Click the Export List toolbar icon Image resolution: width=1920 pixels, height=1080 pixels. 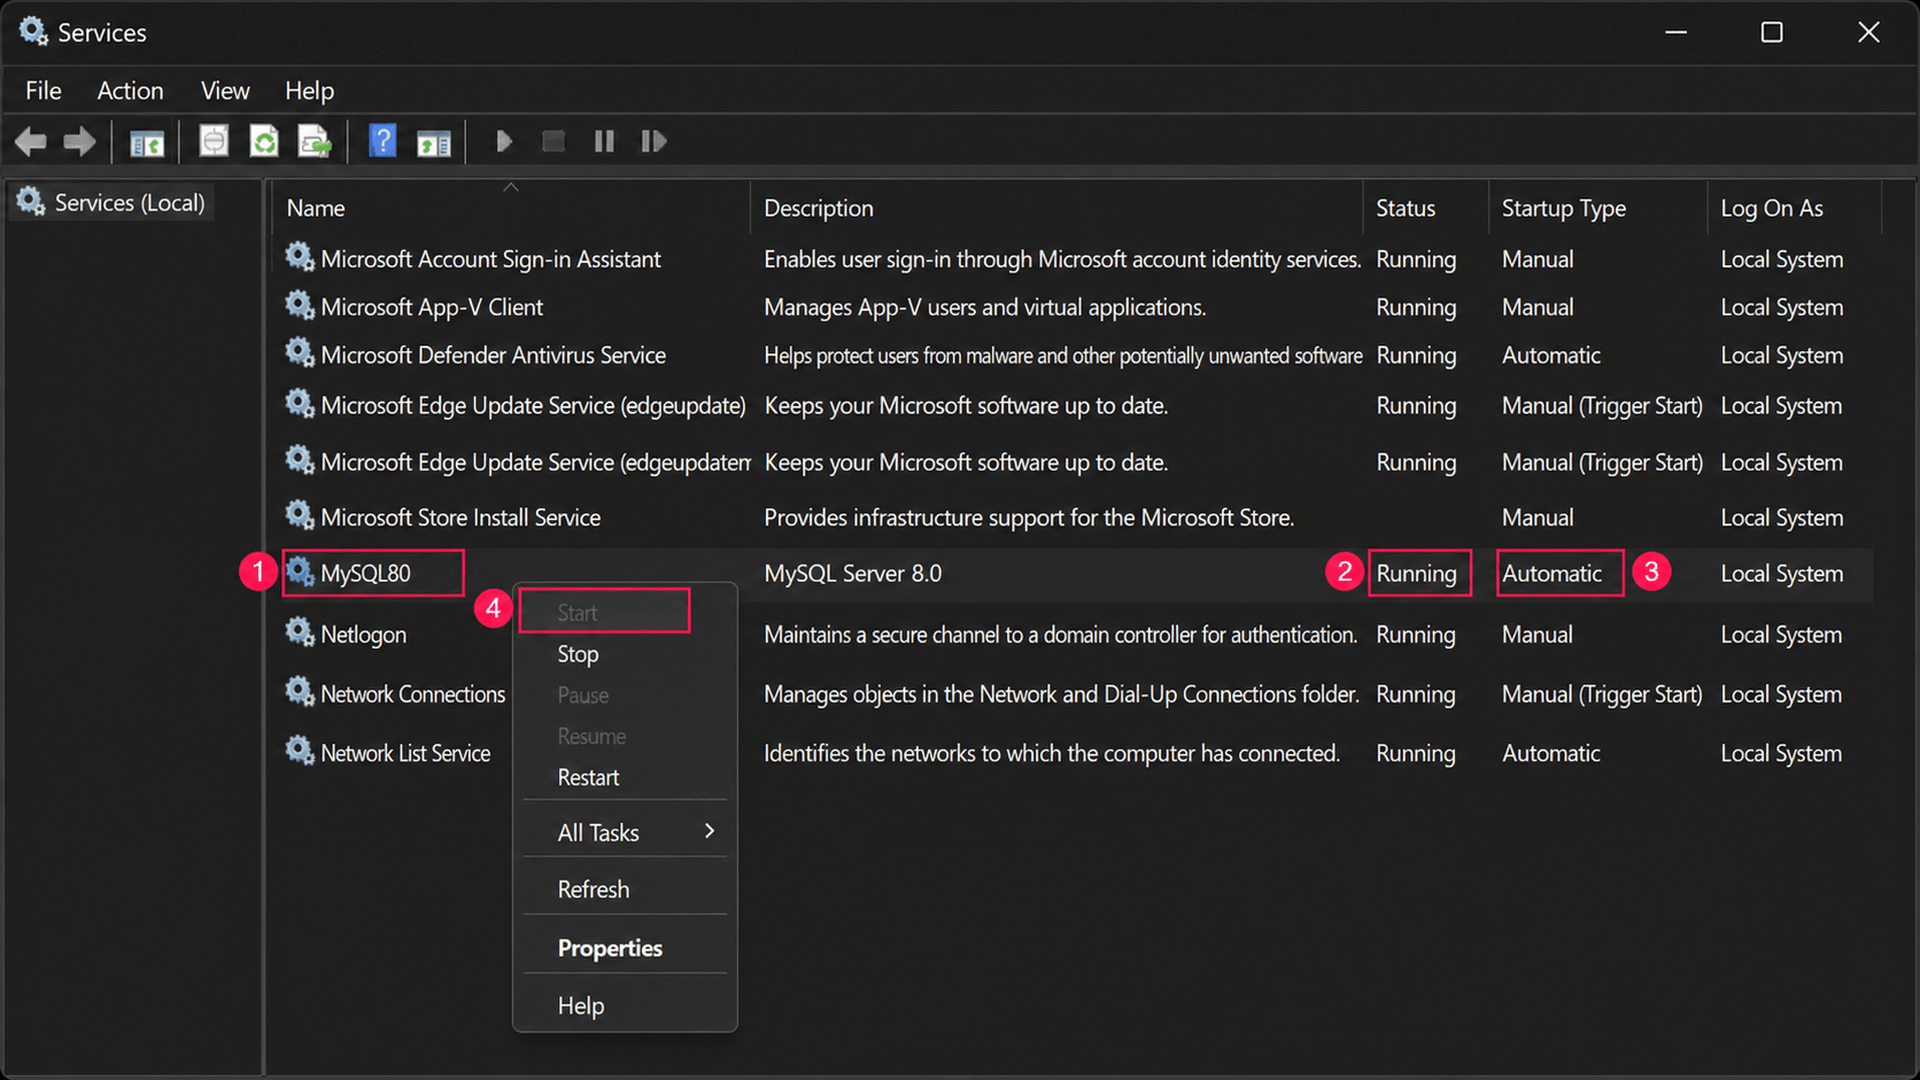click(x=315, y=141)
